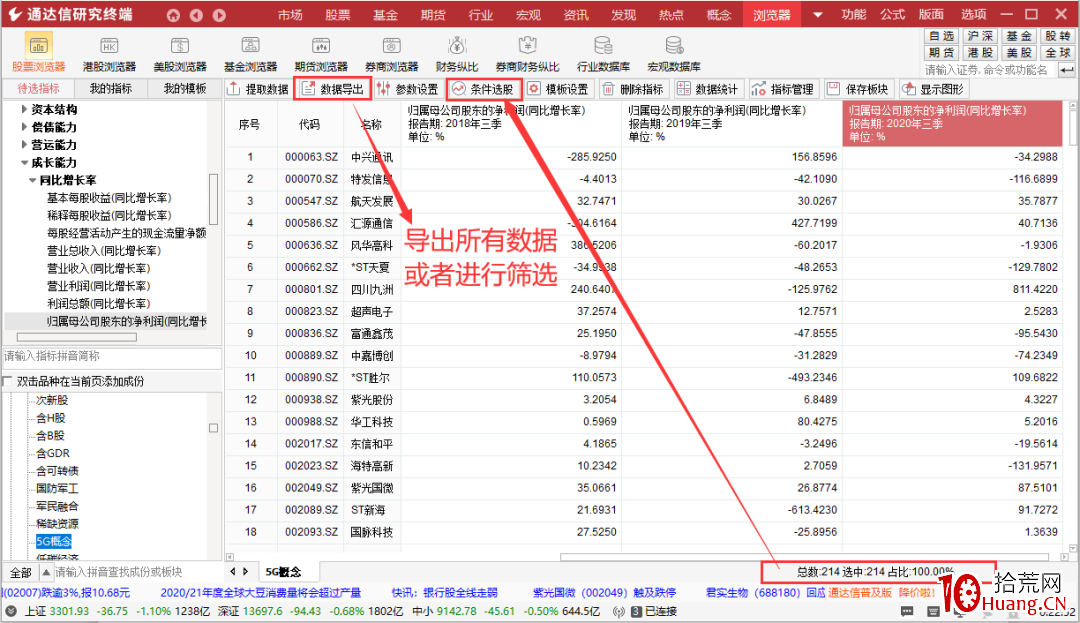1080x623 pixels.
Task: Switch to the 期货 menu tab
Action: 433,14
